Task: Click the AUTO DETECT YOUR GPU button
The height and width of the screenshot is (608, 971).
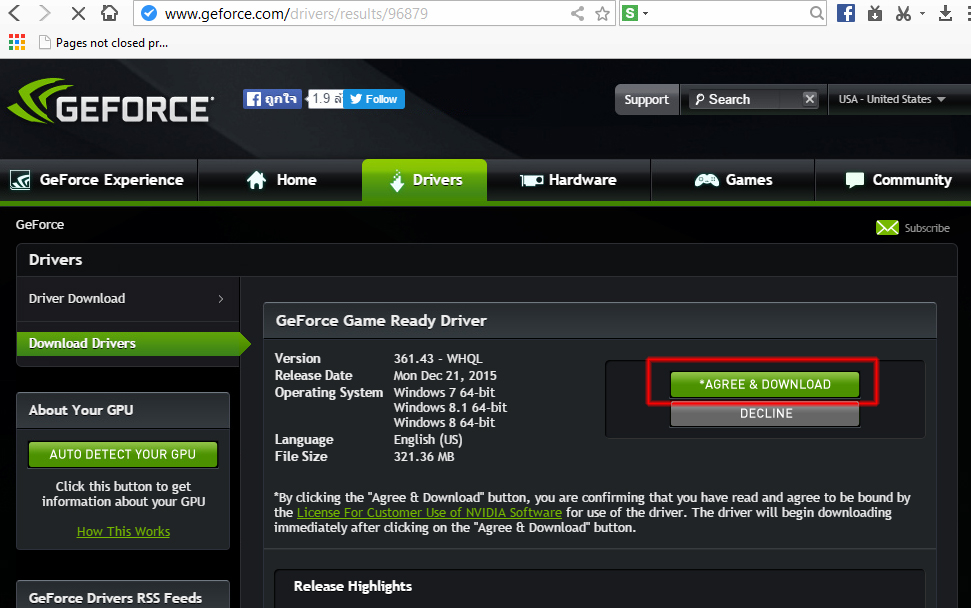Action: [123, 454]
